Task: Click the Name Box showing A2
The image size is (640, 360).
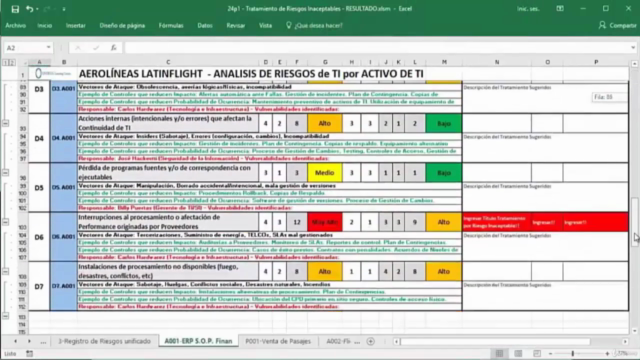Action: pos(24,48)
